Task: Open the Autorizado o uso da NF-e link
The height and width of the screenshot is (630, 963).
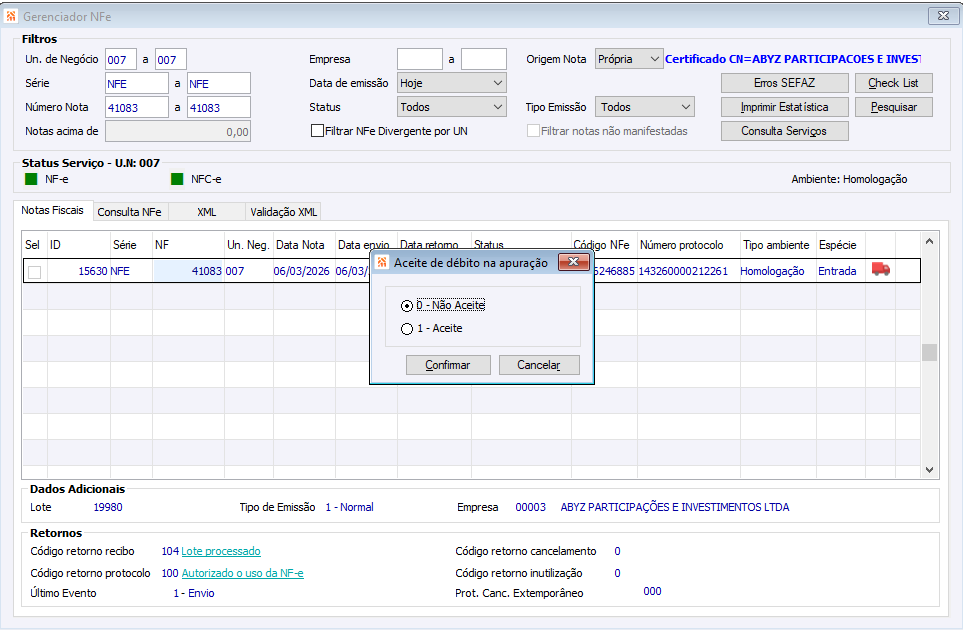Action: coord(243,573)
